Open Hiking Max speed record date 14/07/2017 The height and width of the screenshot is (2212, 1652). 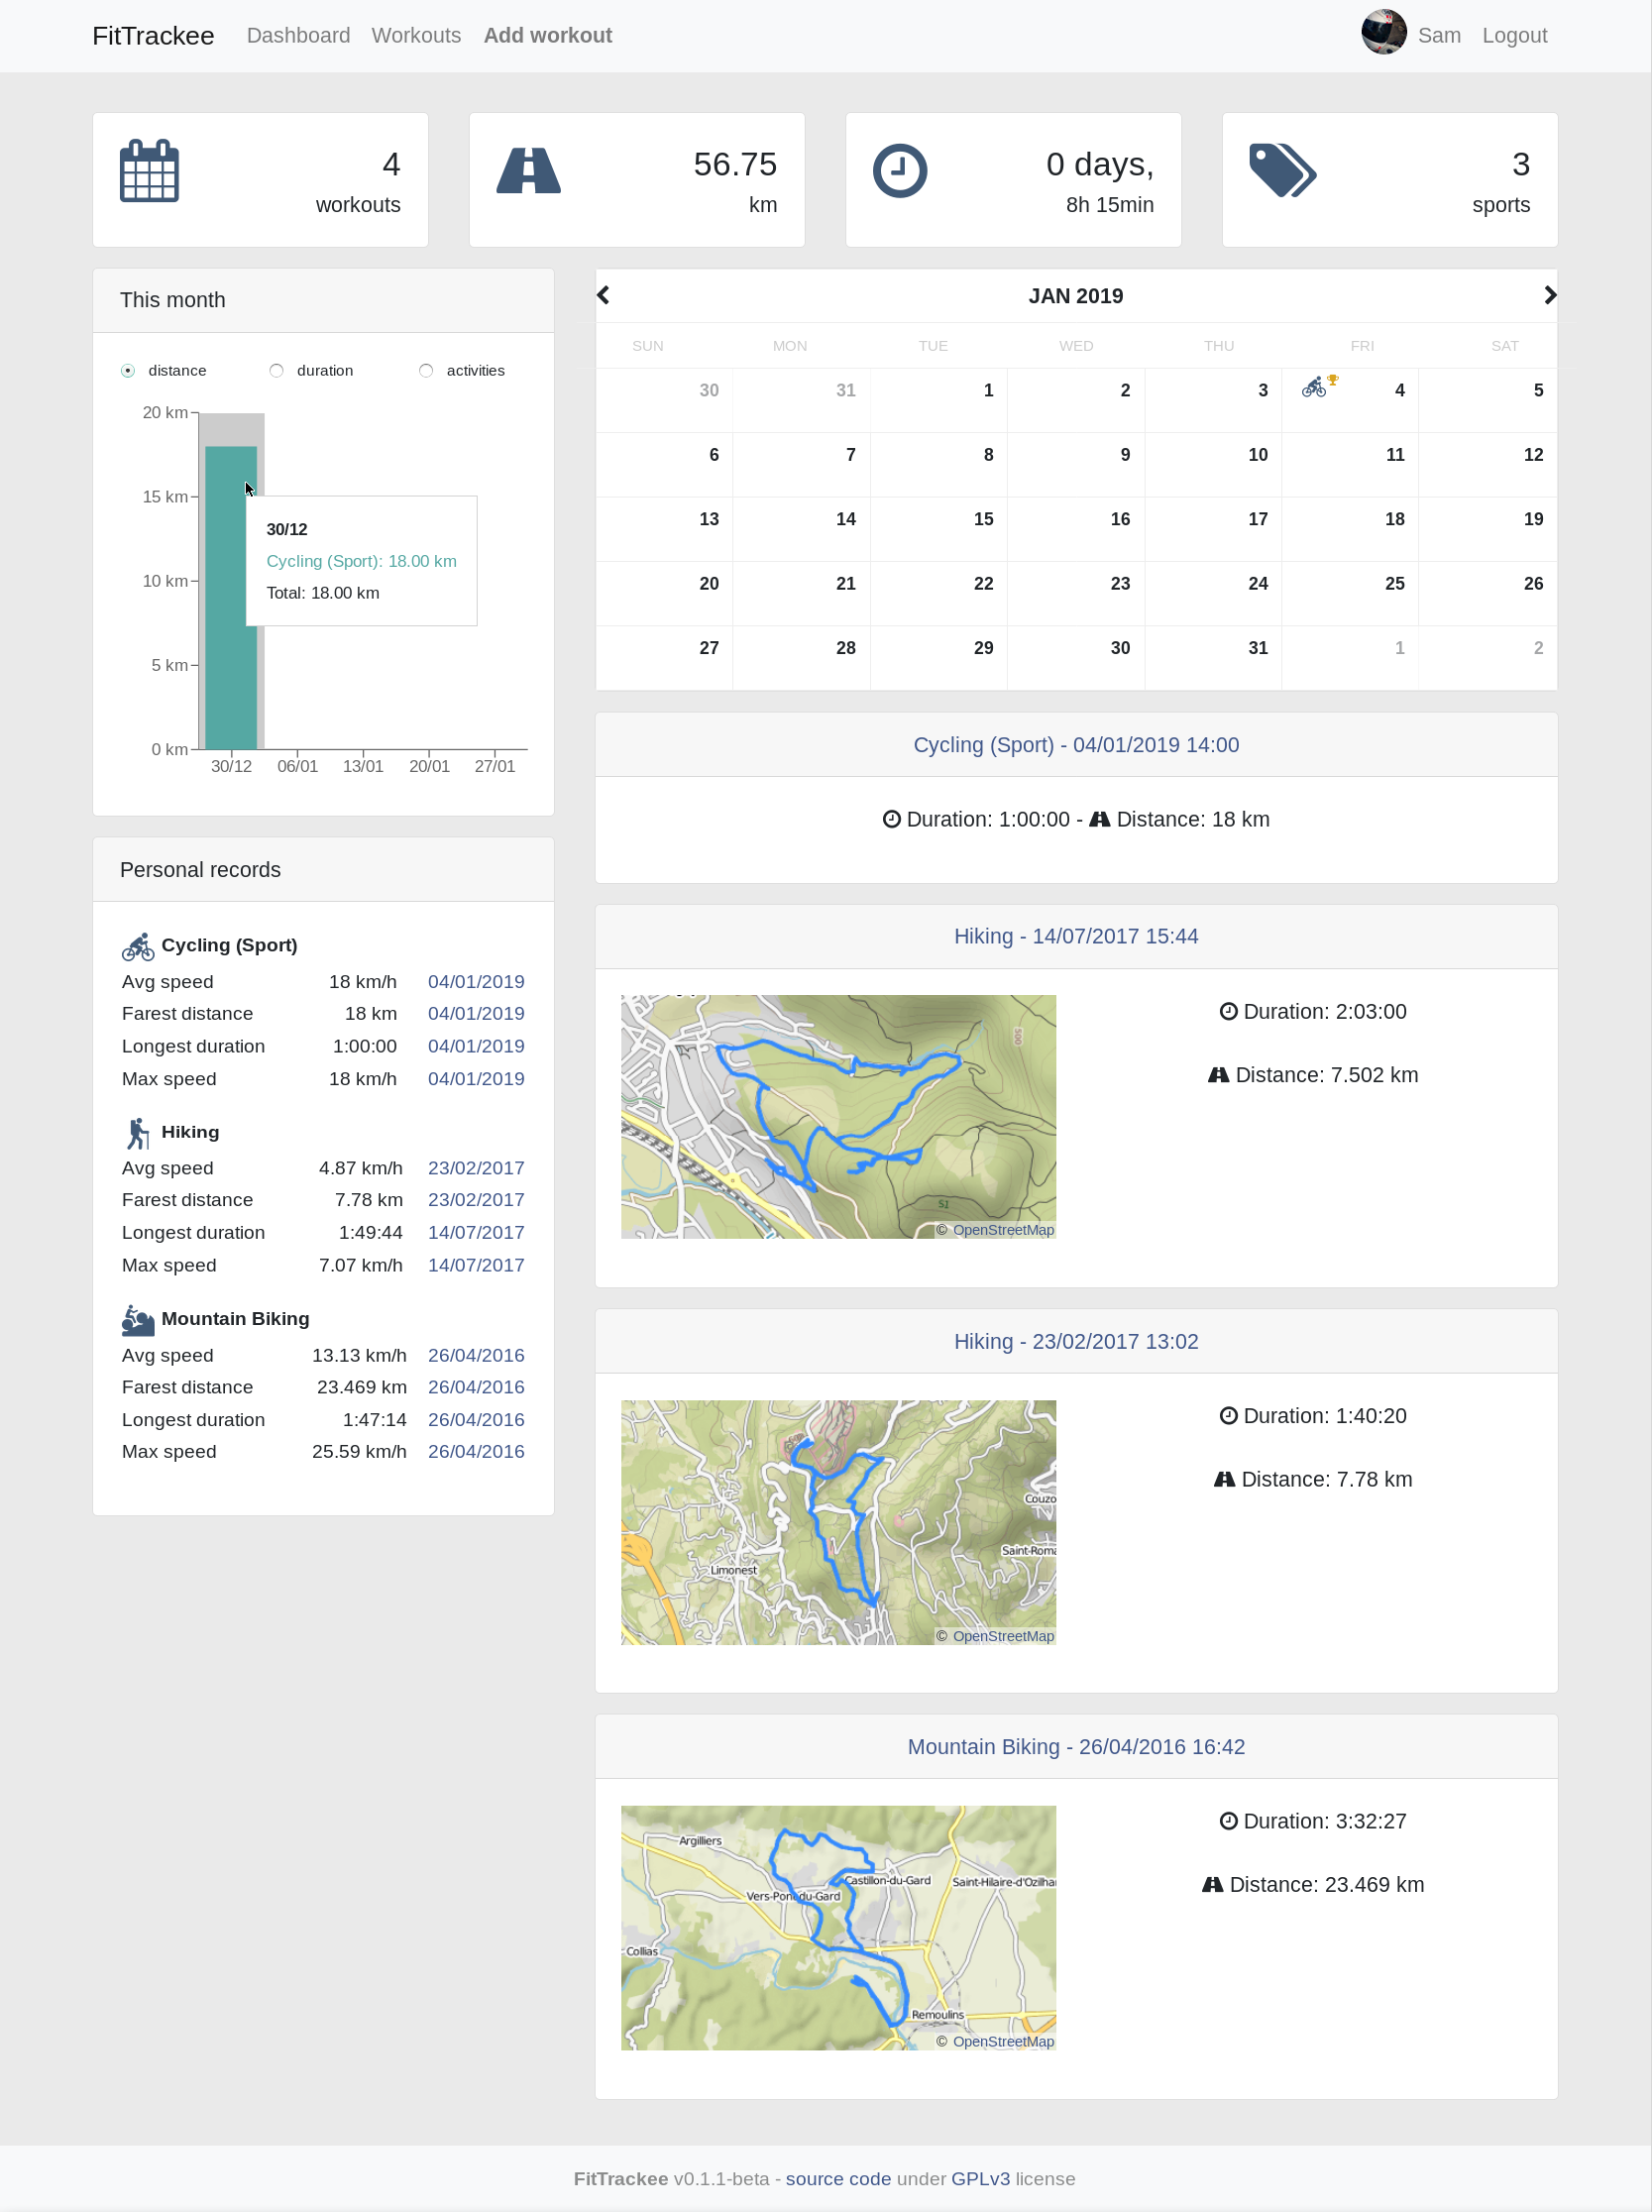tap(476, 1266)
